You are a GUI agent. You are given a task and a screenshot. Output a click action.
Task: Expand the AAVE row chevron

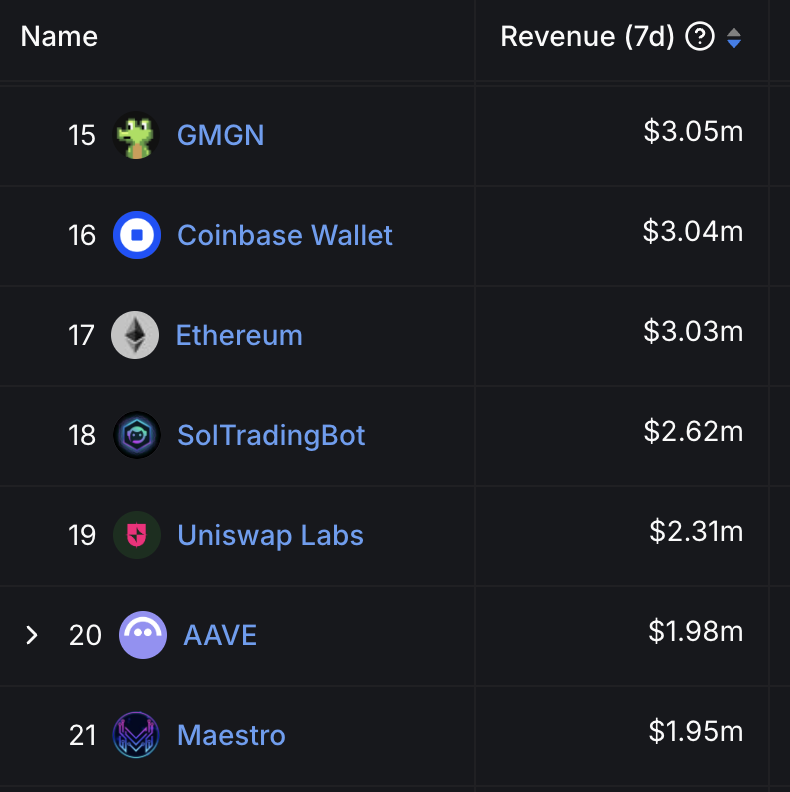pyautogui.click(x=32, y=635)
